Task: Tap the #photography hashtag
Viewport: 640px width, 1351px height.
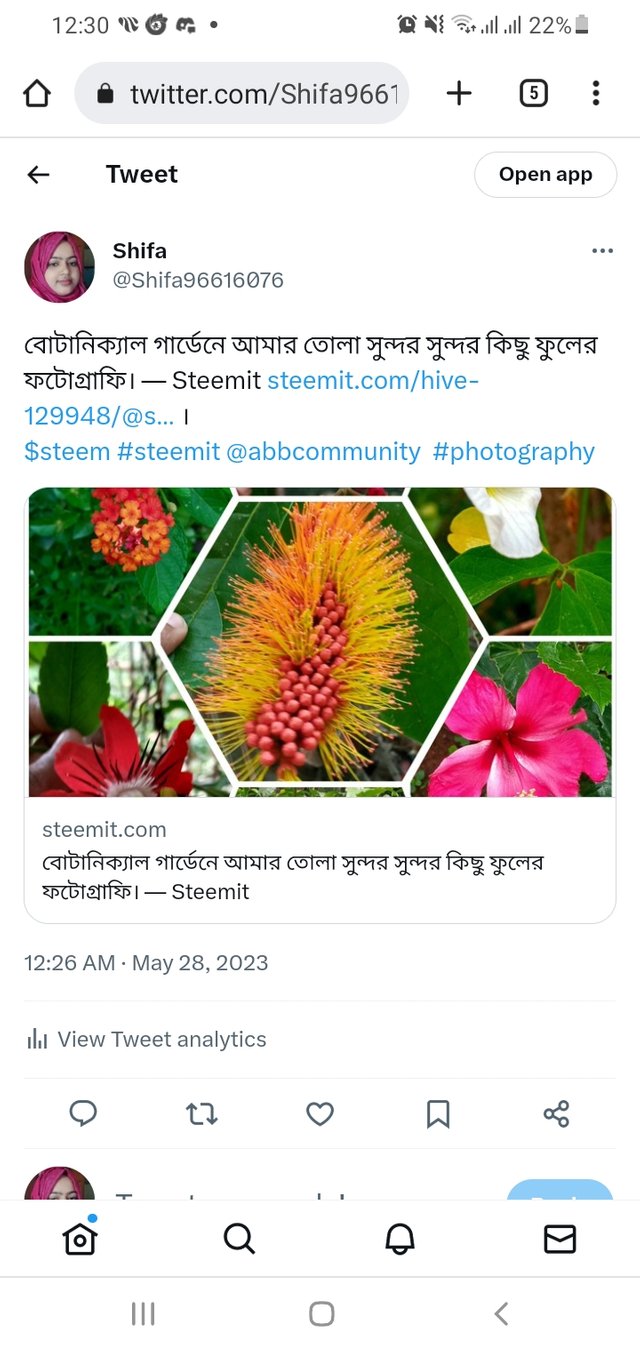Action: pyautogui.click(x=513, y=451)
